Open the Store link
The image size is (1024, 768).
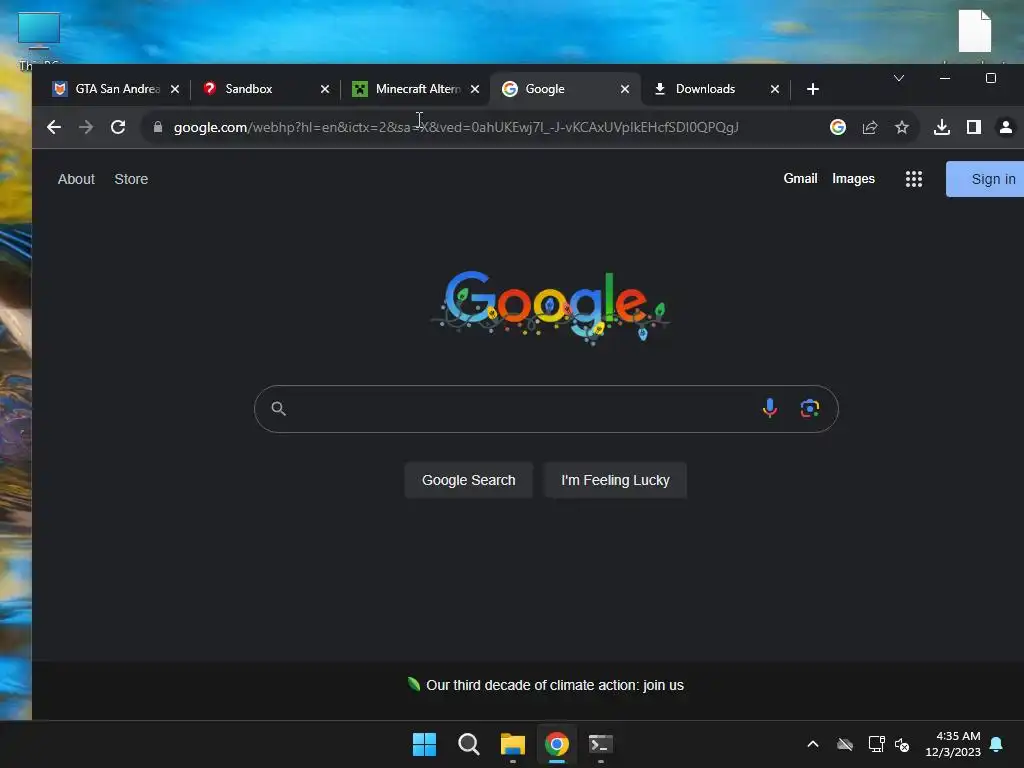(x=131, y=179)
